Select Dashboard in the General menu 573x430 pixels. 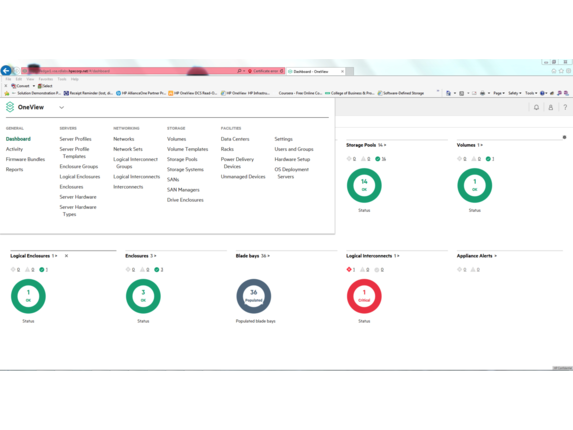(x=18, y=139)
